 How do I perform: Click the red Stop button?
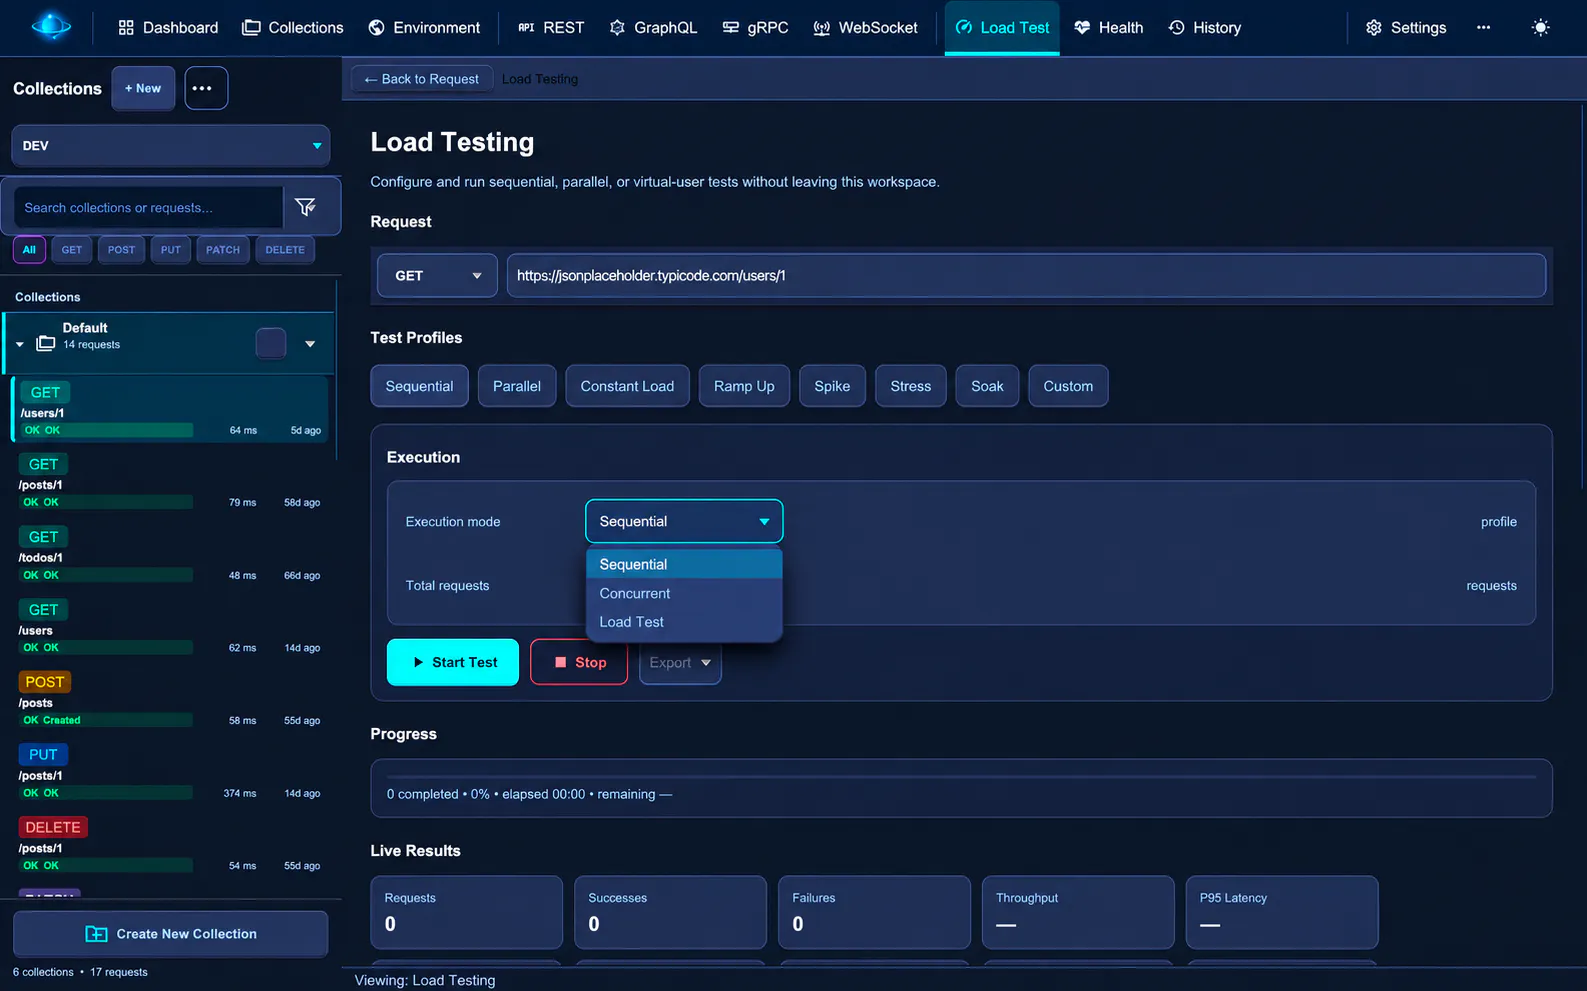click(579, 662)
